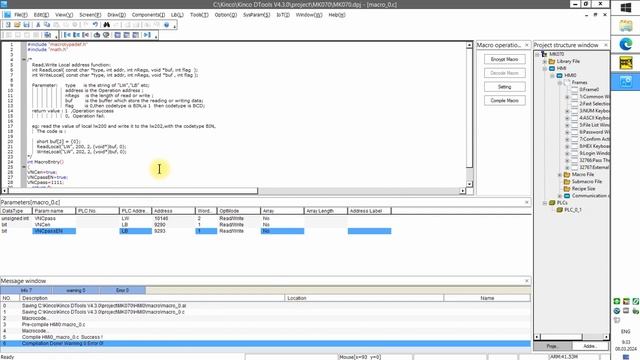Image resolution: width=640 pixels, height=360 pixels.
Task: Expand the 9:Login Window frame node
Action: tap(567, 153)
